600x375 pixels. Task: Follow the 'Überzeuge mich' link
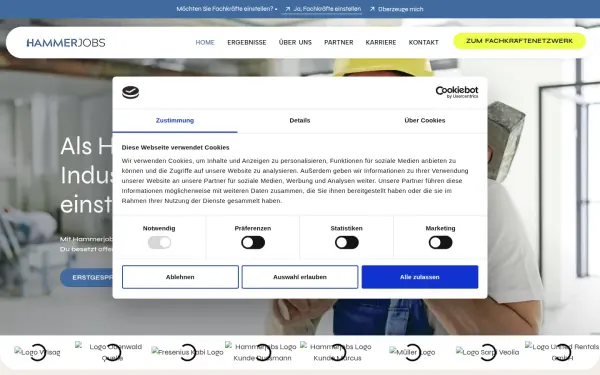401,9
